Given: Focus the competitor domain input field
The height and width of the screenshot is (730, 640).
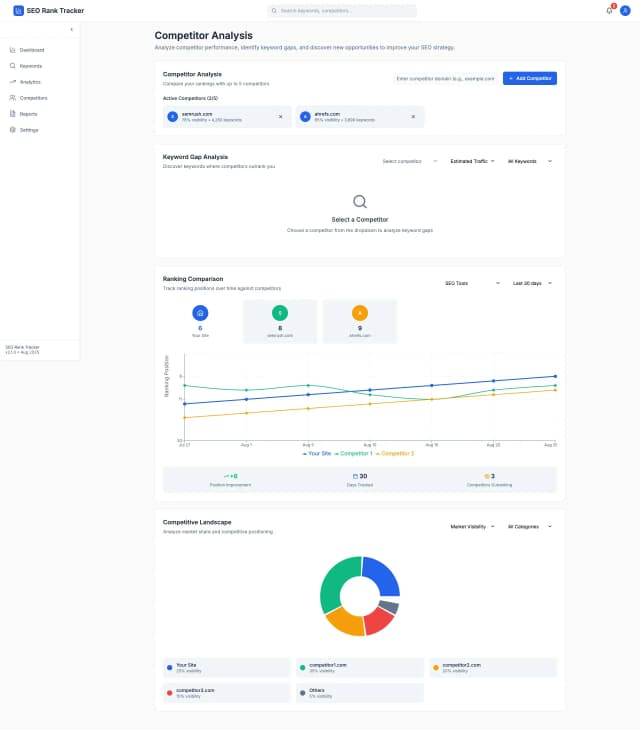Looking at the screenshot, I should (x=445, y=78).
